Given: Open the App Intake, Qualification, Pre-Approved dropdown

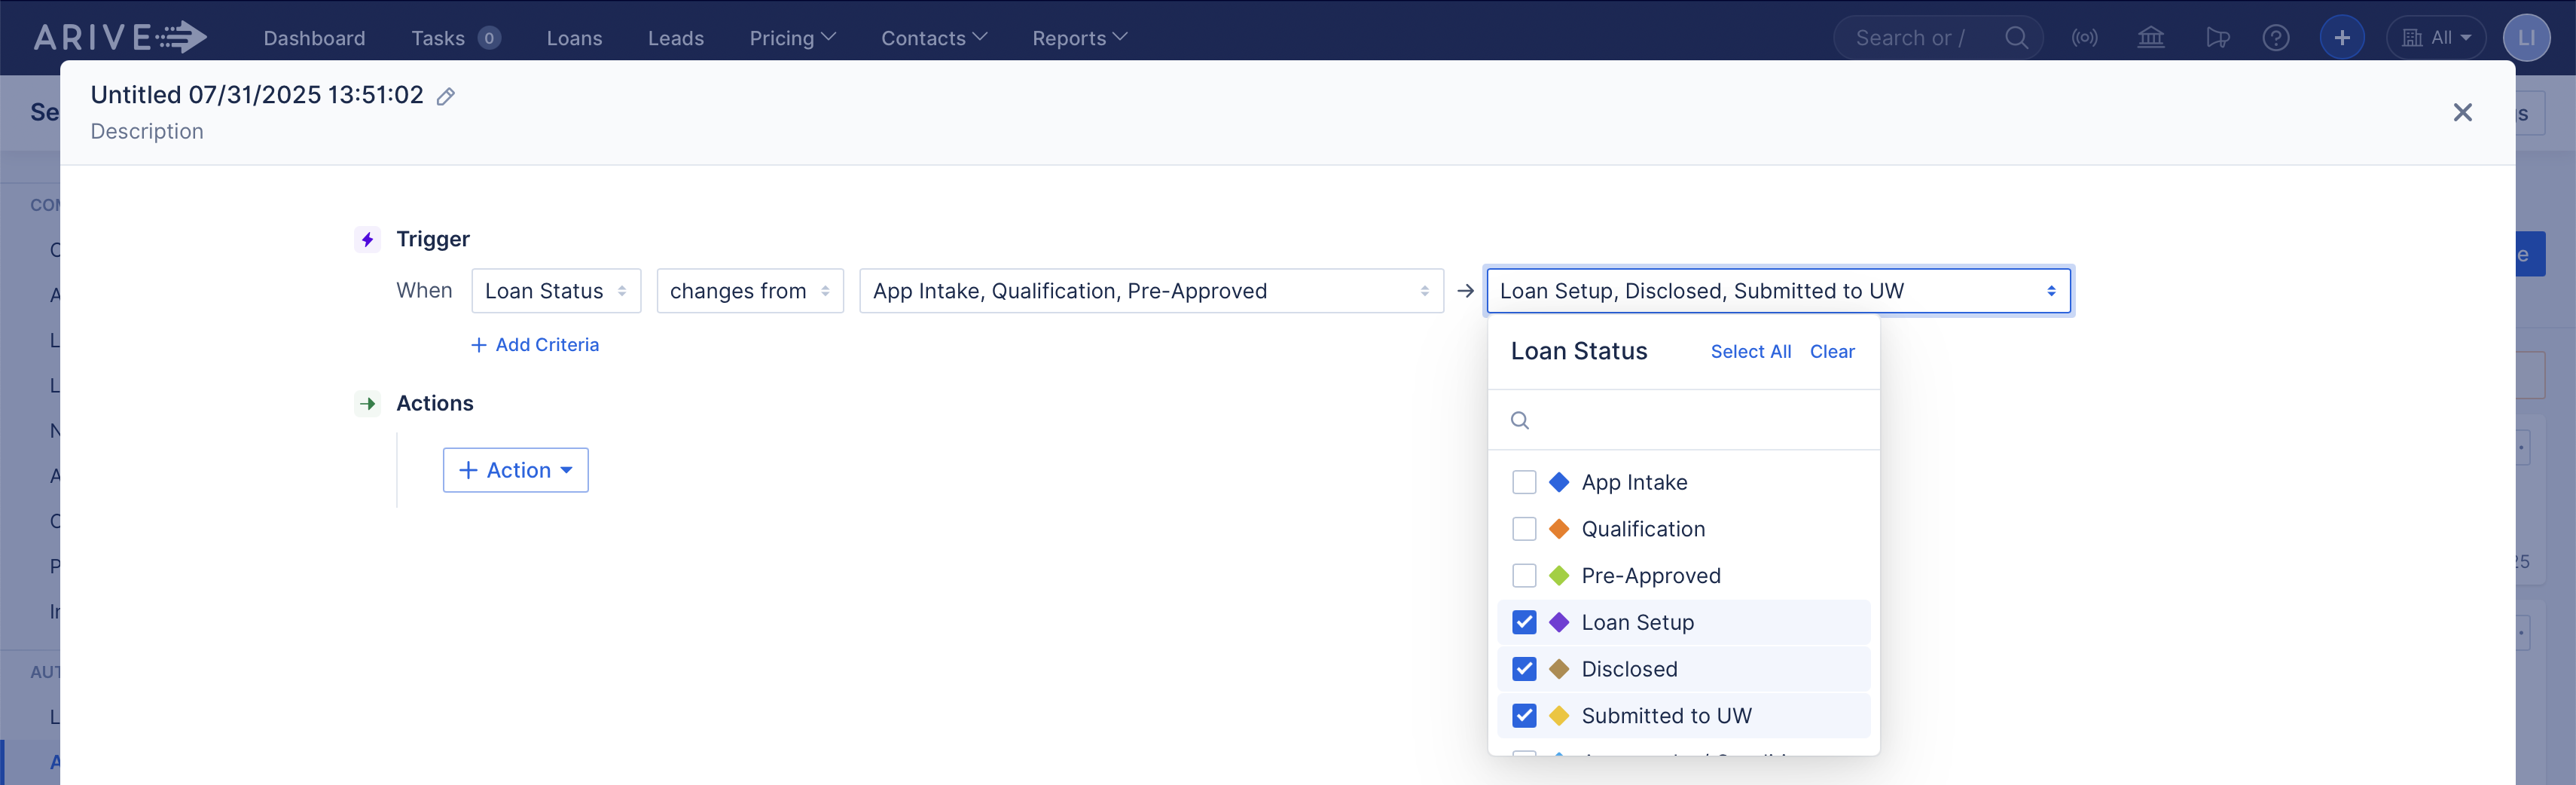Looking at the screenshot, I should coord(1151,291).
